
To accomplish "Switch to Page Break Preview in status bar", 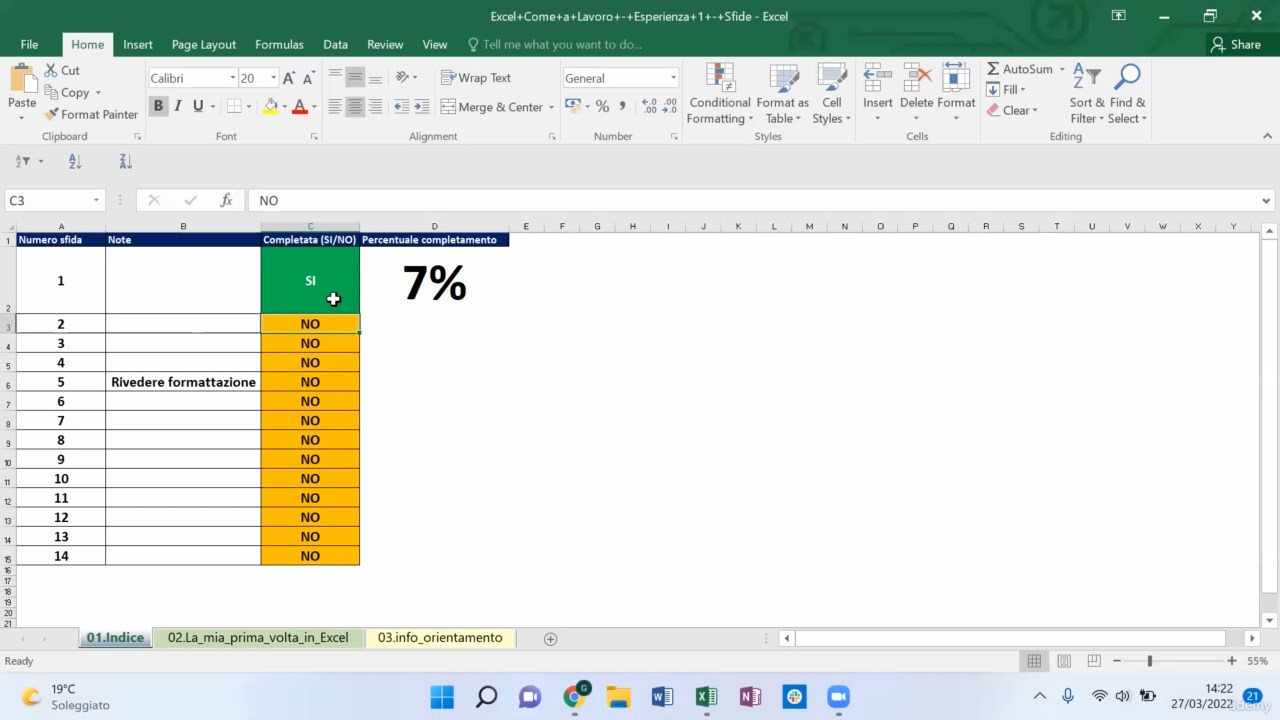I will tap(1094, 661).
